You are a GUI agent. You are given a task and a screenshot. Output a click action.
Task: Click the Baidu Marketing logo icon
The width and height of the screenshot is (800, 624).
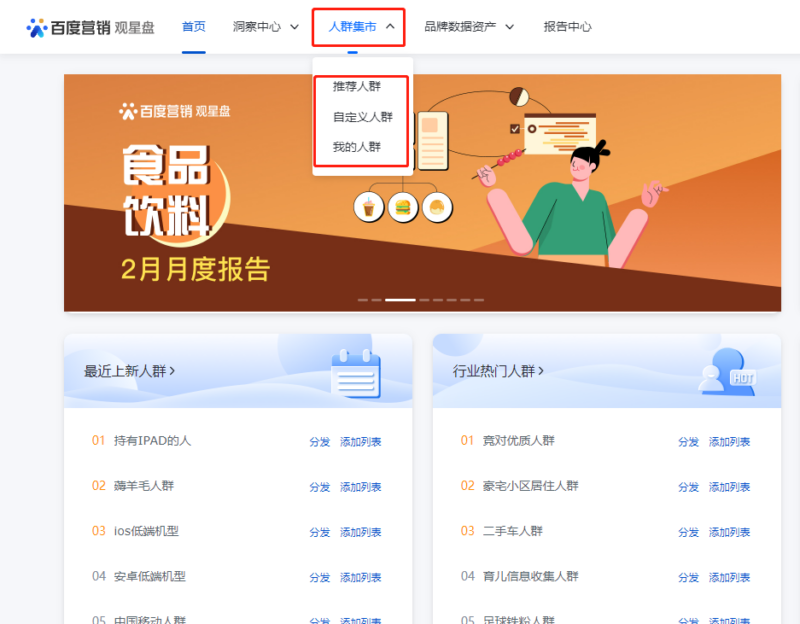click(x=37, y=27)
